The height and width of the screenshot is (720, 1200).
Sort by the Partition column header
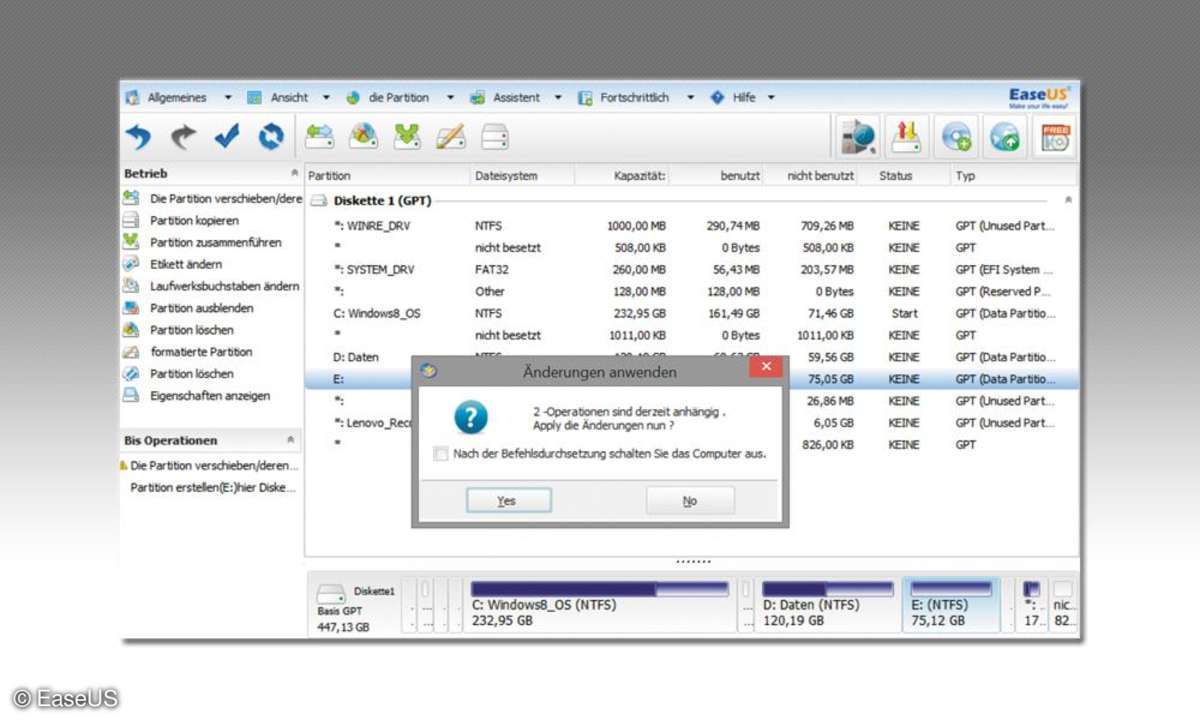tap(386, 176)
